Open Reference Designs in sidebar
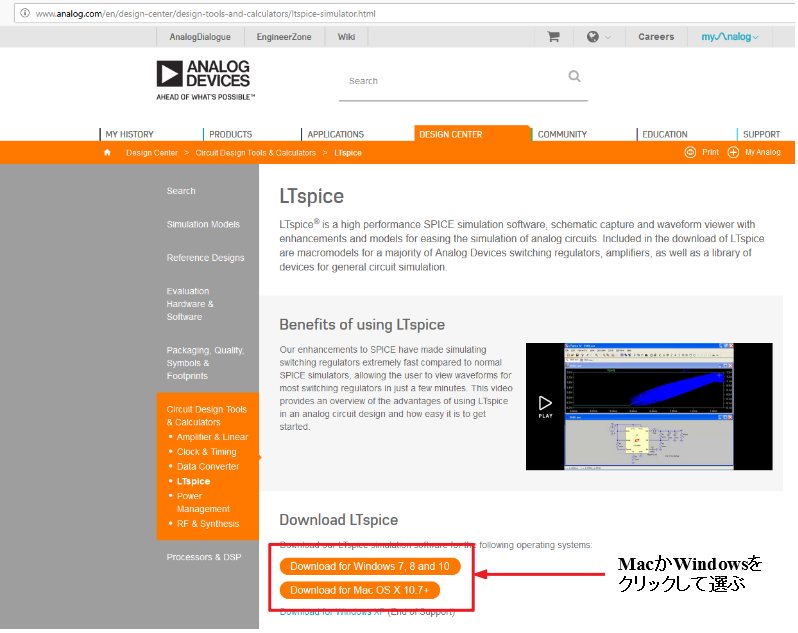This screenshot has width=798, height=633. [206, 258]
